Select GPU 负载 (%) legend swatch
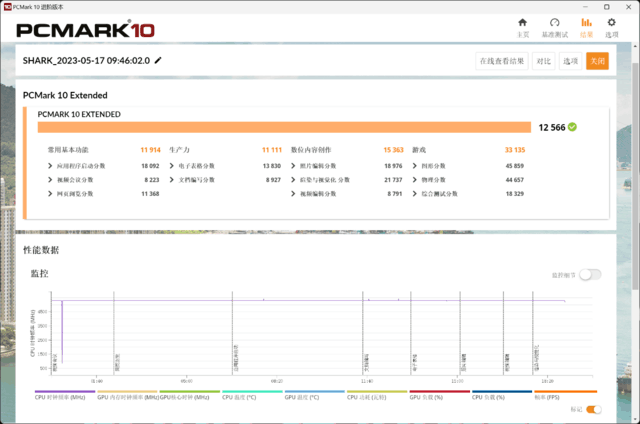The width and height of the screenshot is (640, 424). (x=440, y=391)
